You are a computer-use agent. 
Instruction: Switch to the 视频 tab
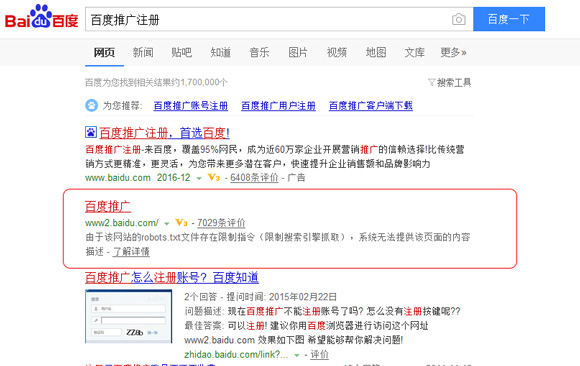pyautogui.click(x=337, y=52)
